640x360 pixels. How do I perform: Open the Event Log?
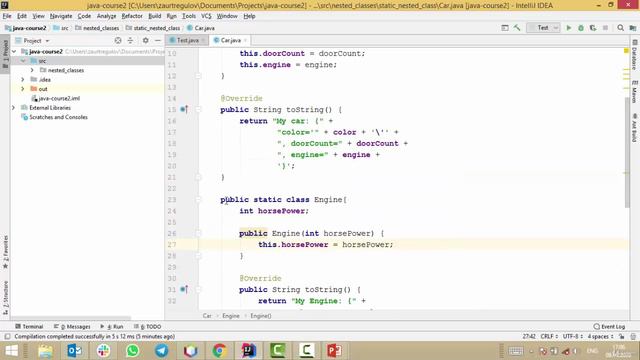609,327
